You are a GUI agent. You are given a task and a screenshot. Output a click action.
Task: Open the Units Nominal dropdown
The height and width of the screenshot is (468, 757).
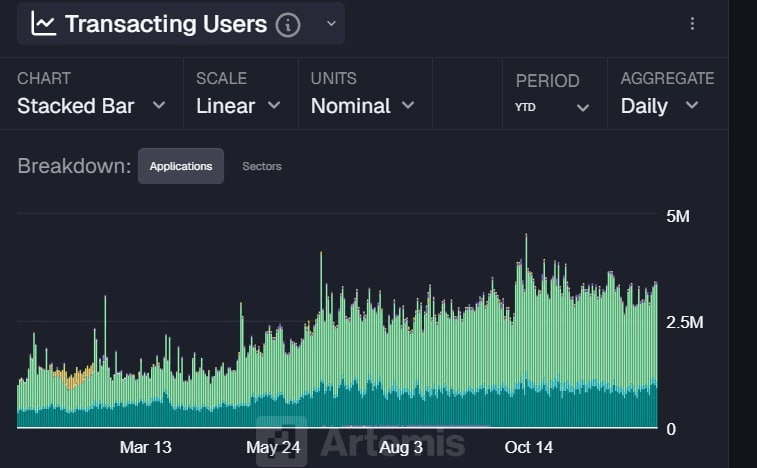(362, 105)
